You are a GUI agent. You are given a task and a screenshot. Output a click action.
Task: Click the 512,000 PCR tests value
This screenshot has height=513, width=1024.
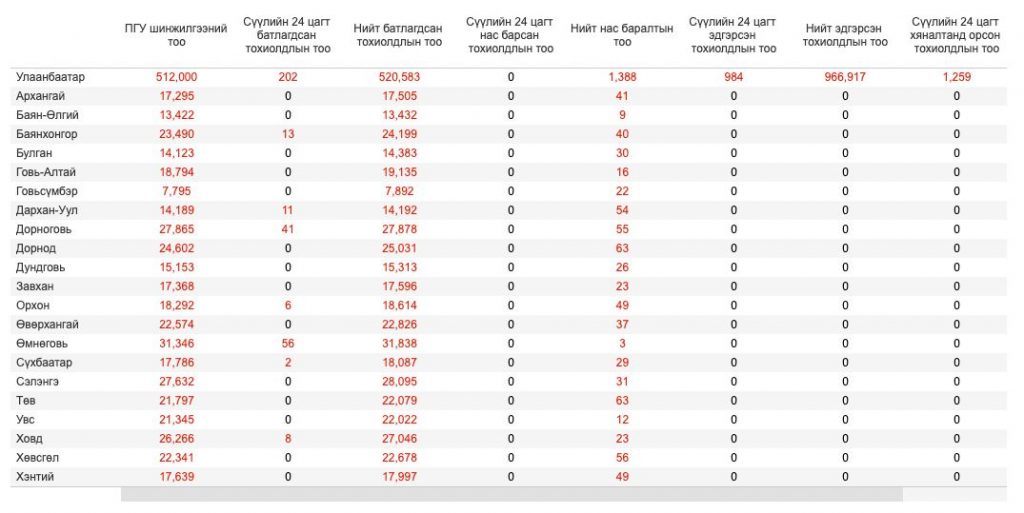(x=176, y=77)
